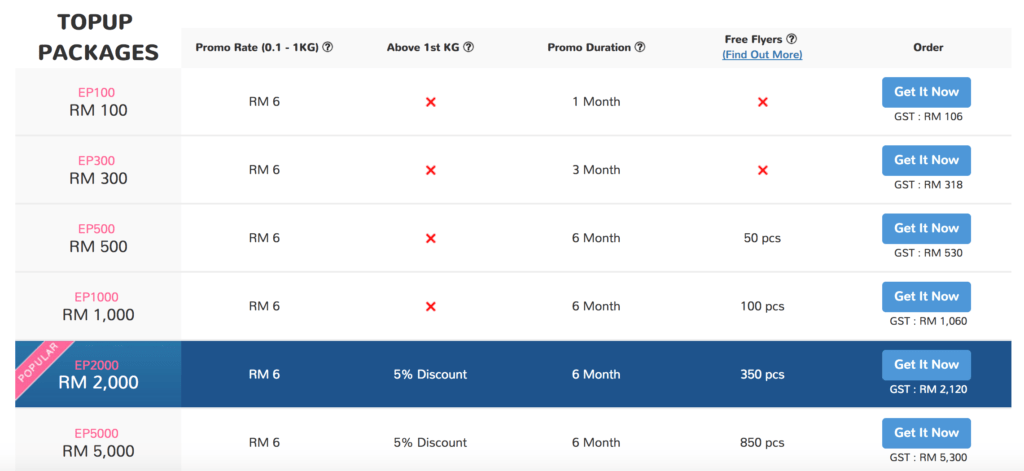
Task: Buy the EP5000 package via Get It Now
Action: 926,433
